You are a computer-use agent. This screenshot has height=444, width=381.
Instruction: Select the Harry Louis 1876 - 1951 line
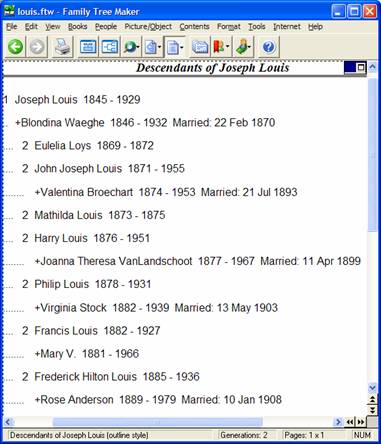(x=92, y=238)
